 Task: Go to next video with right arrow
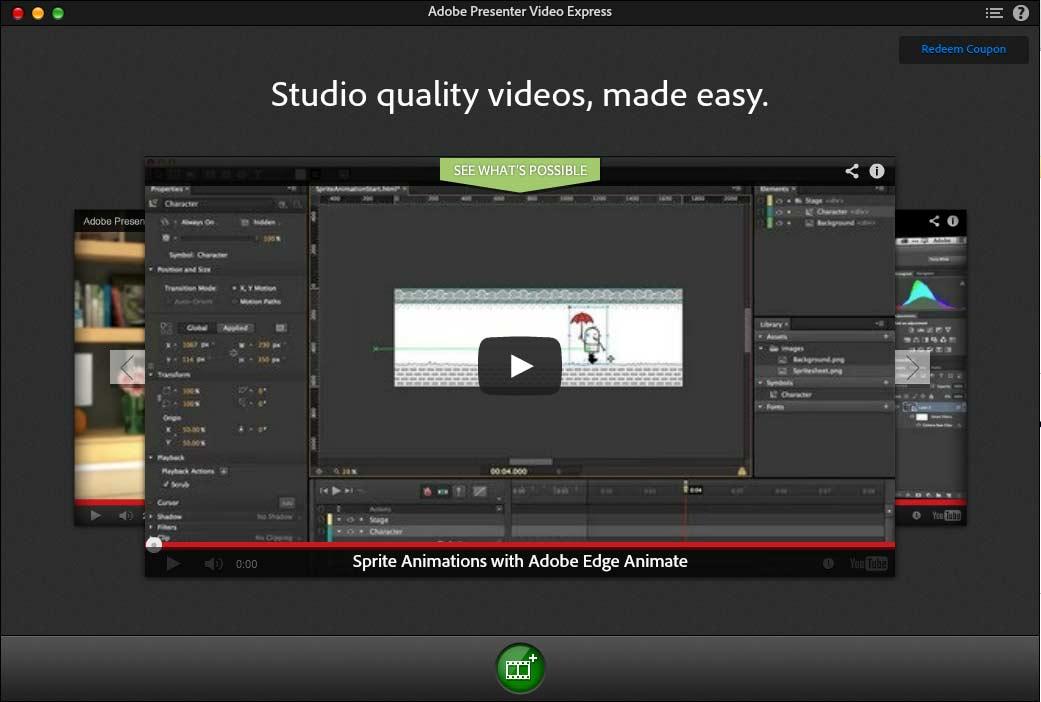pyautogui.click(x=912, y=367)
